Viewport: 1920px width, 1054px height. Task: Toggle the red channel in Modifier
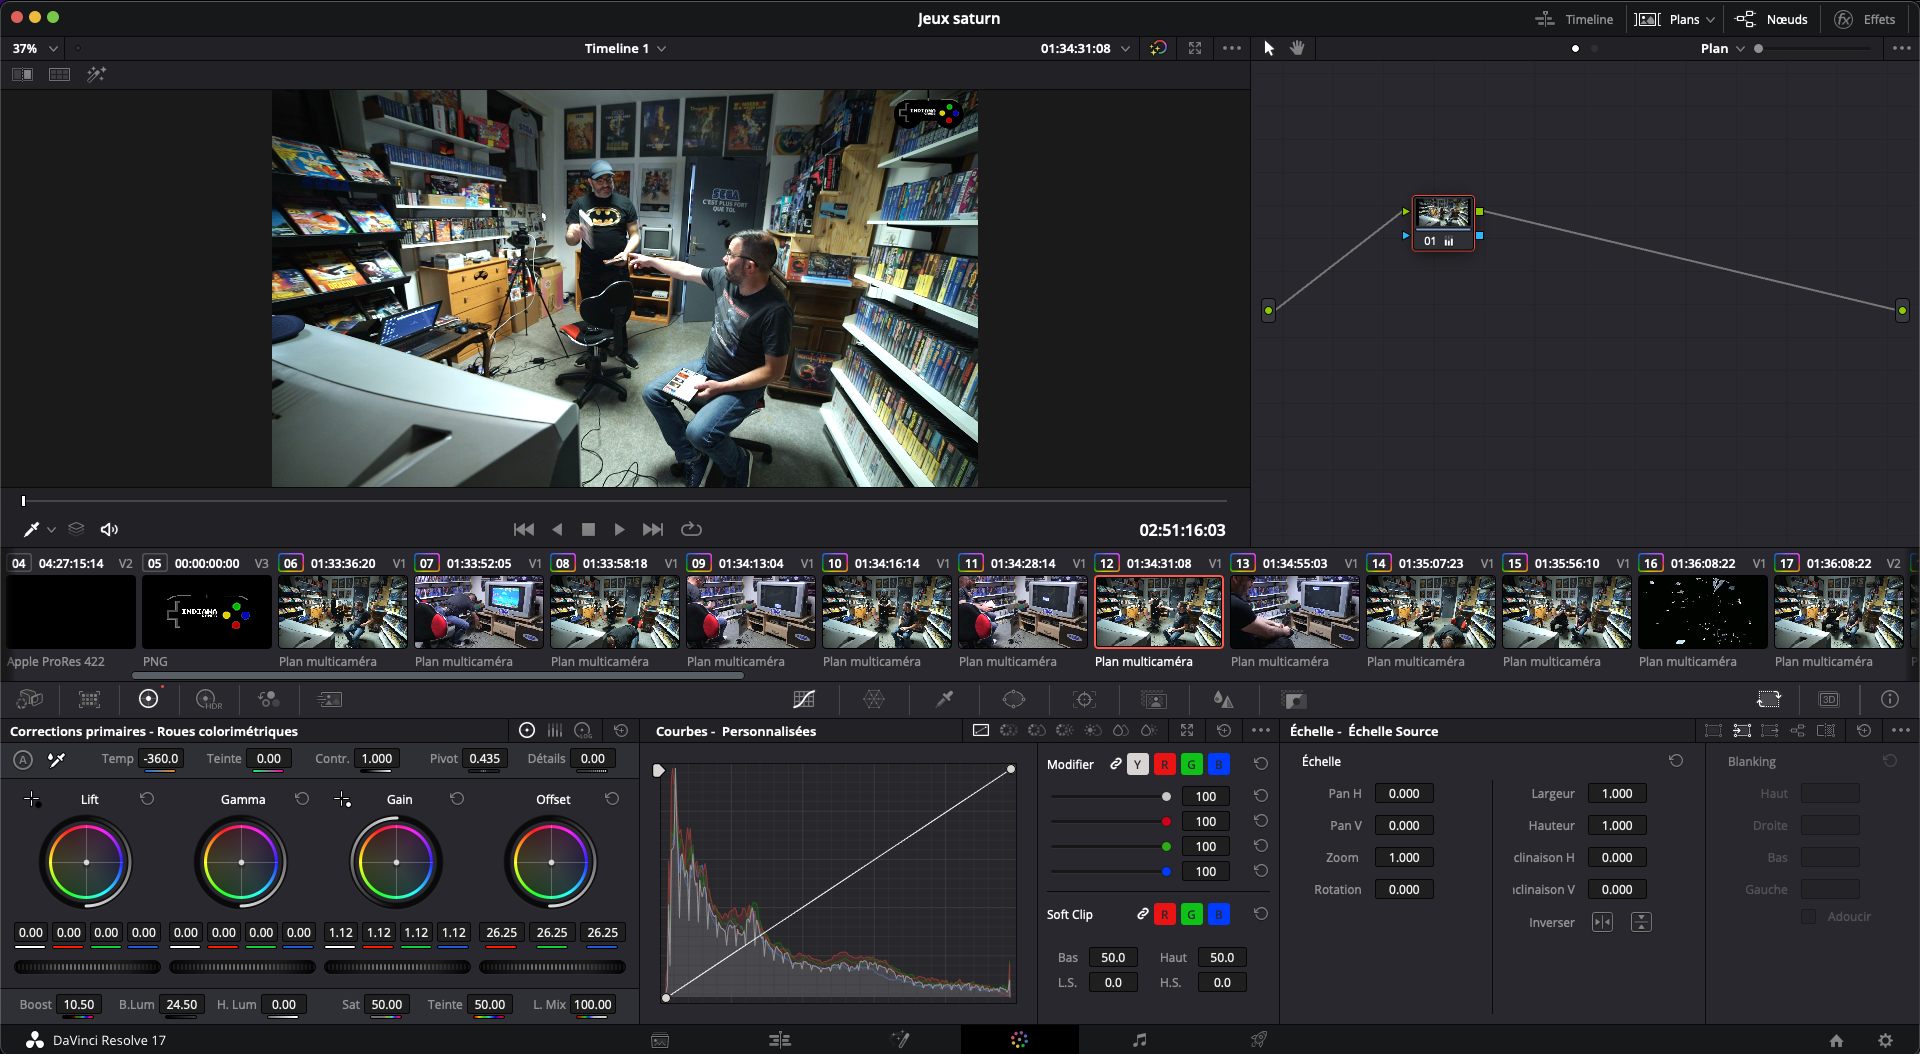tap(1164, 765)
